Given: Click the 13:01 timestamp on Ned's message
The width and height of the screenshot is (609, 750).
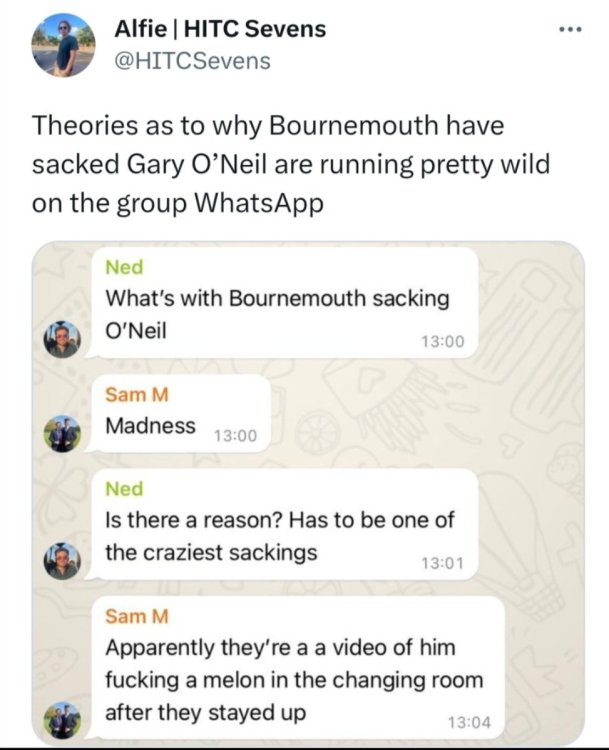Looking at the screenshot, I should point(443,563).
